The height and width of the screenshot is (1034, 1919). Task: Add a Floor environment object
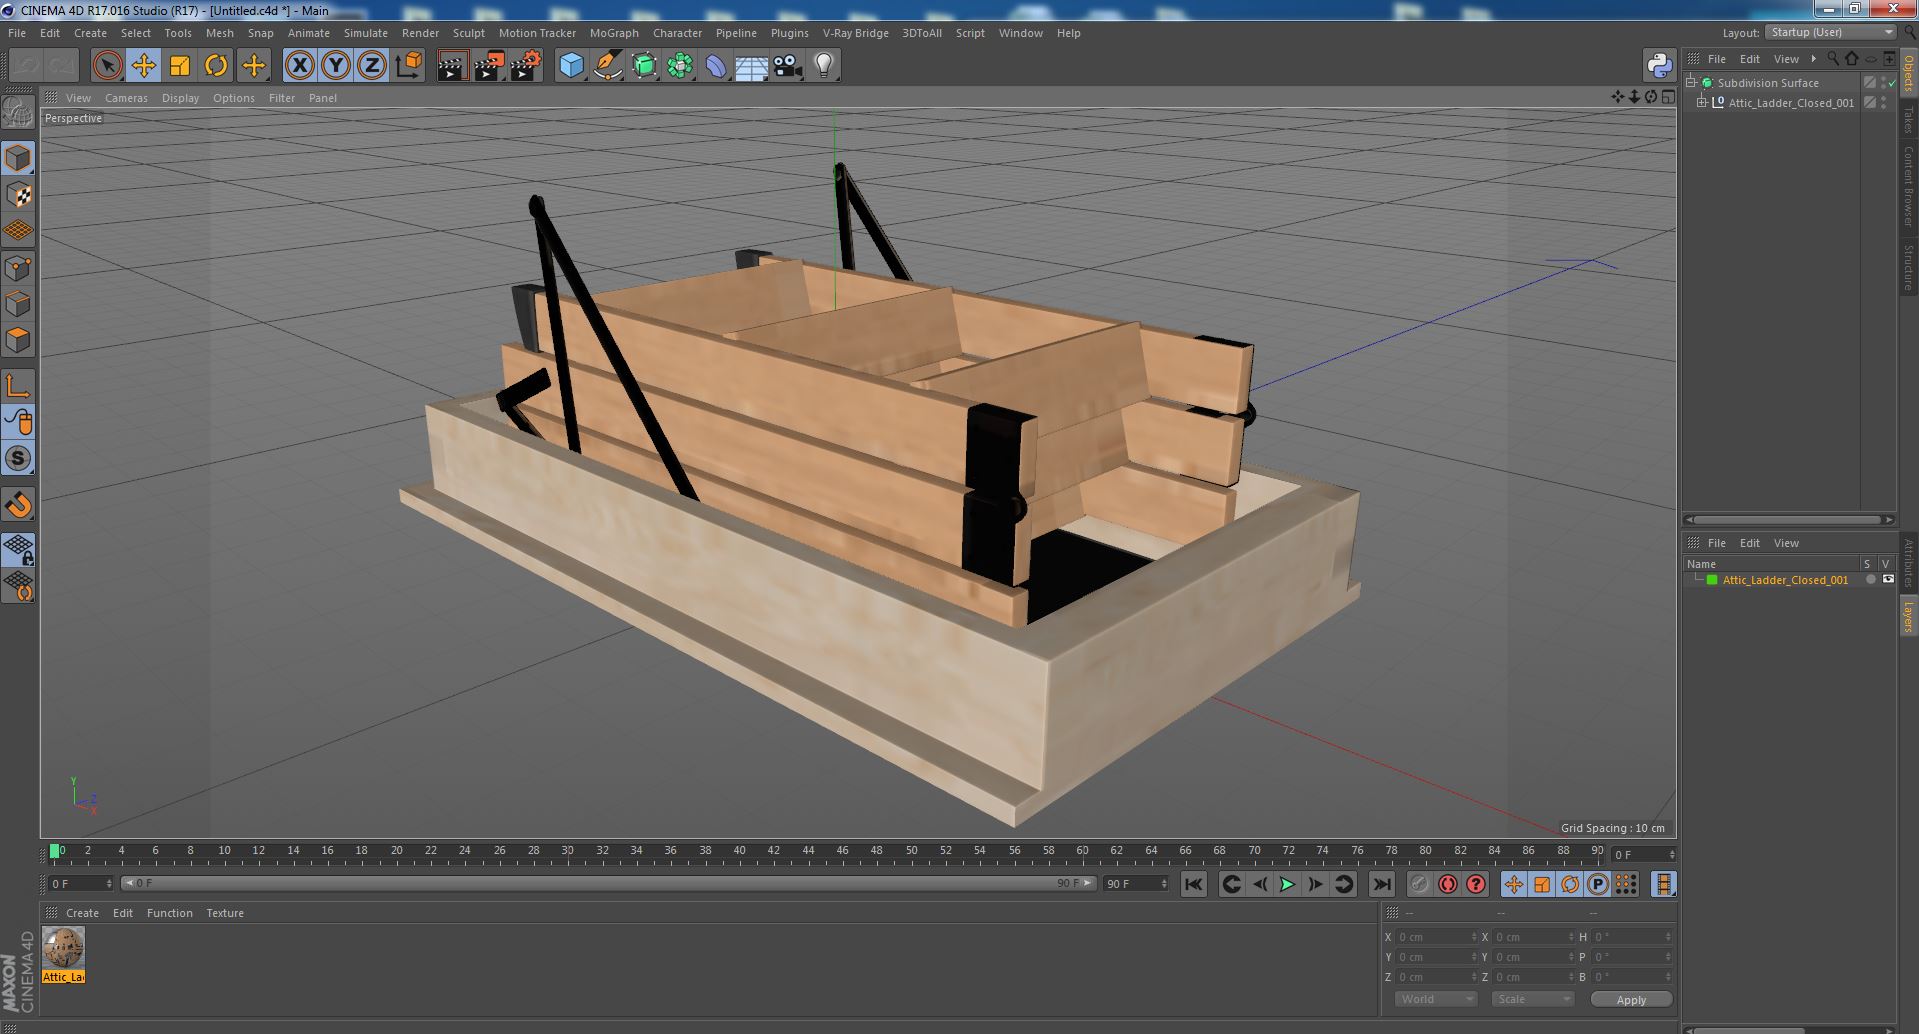752,66
